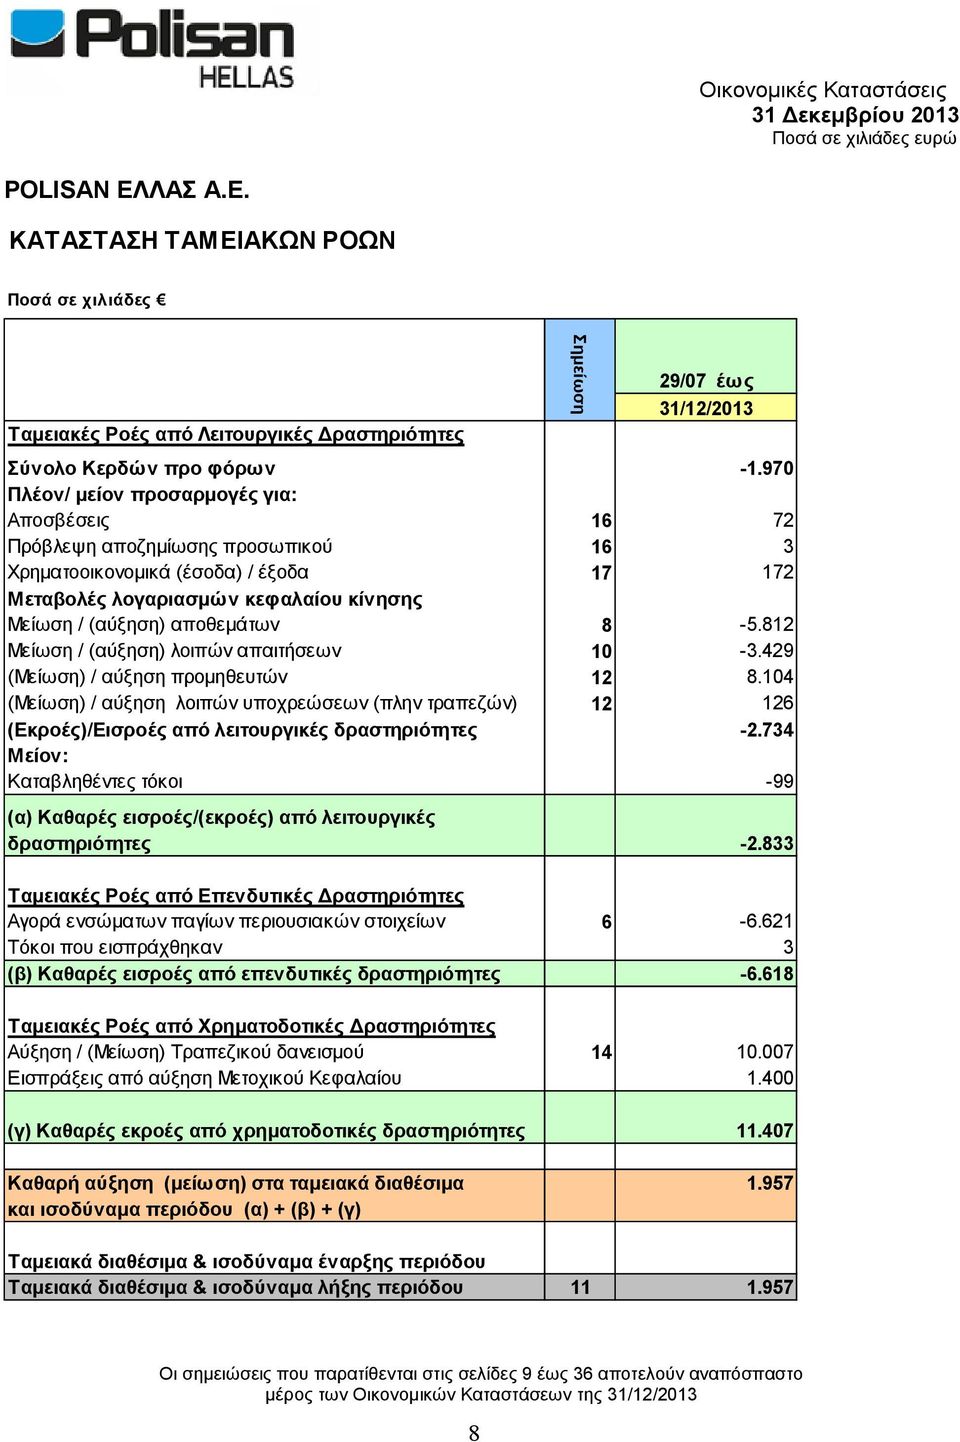
Task: Click the row label 'Καταβληθέντες τόκοι'
Action: point(95,781)
